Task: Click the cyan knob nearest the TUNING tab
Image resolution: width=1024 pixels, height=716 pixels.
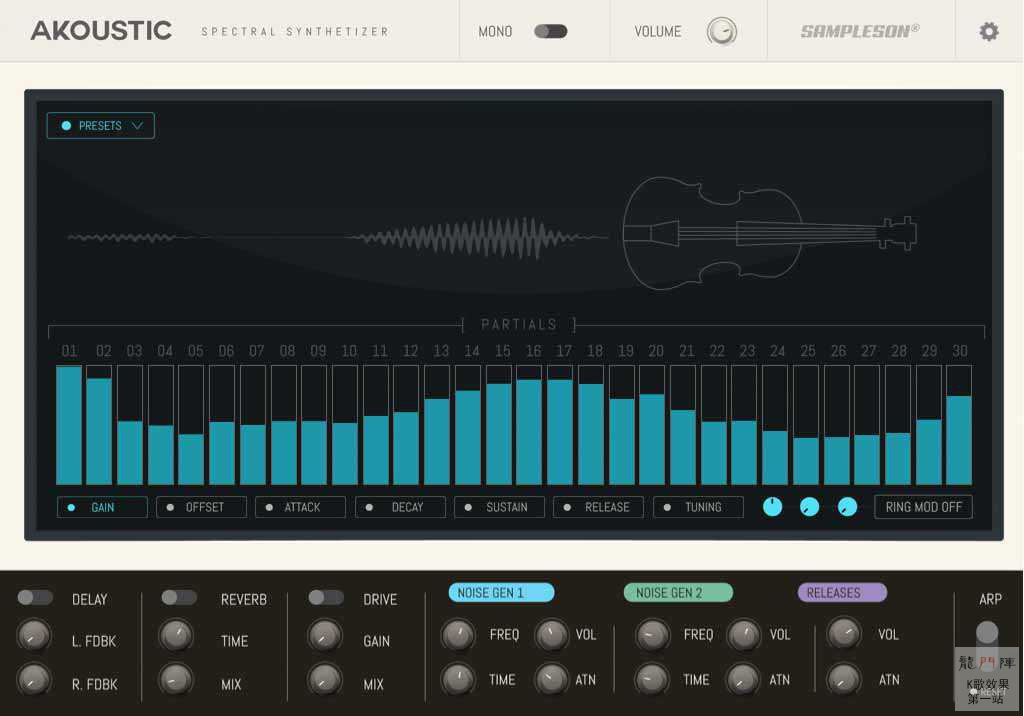Action: click(773, 507)
